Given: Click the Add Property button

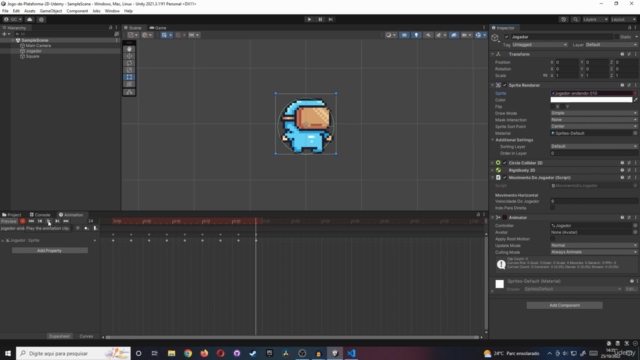Looking at the screenshot, I should (49, 251).
